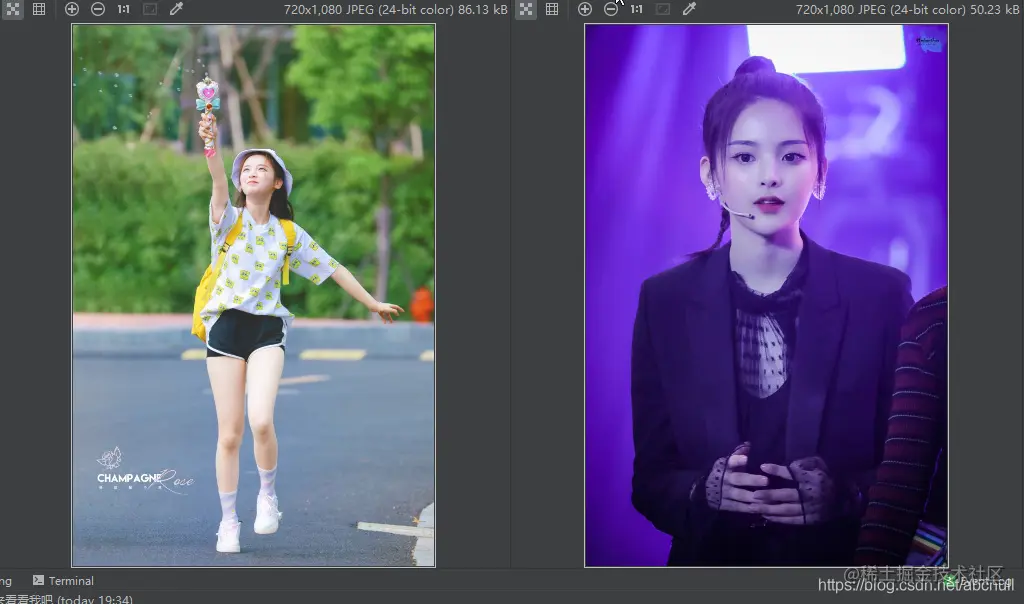The height and width of the screenshot is (604, 1024).
Task: Zoom in on the right image
Action: (584, 9)
